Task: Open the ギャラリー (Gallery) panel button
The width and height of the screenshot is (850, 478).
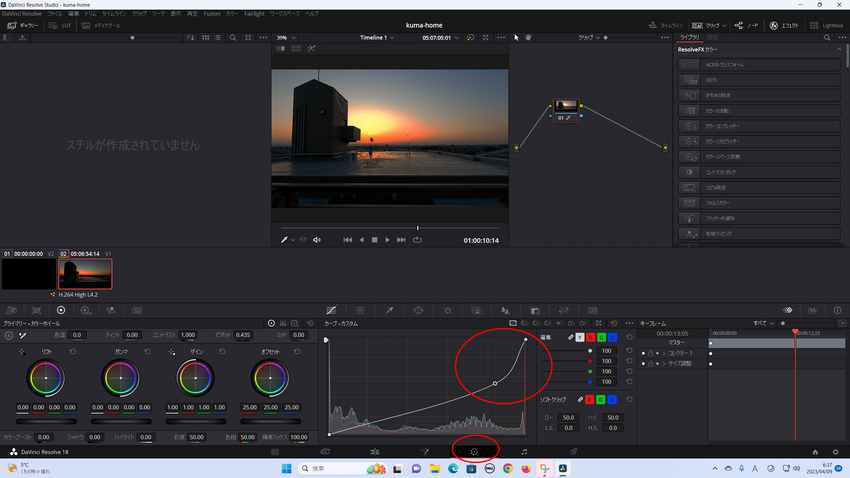Action: point(23,25)
